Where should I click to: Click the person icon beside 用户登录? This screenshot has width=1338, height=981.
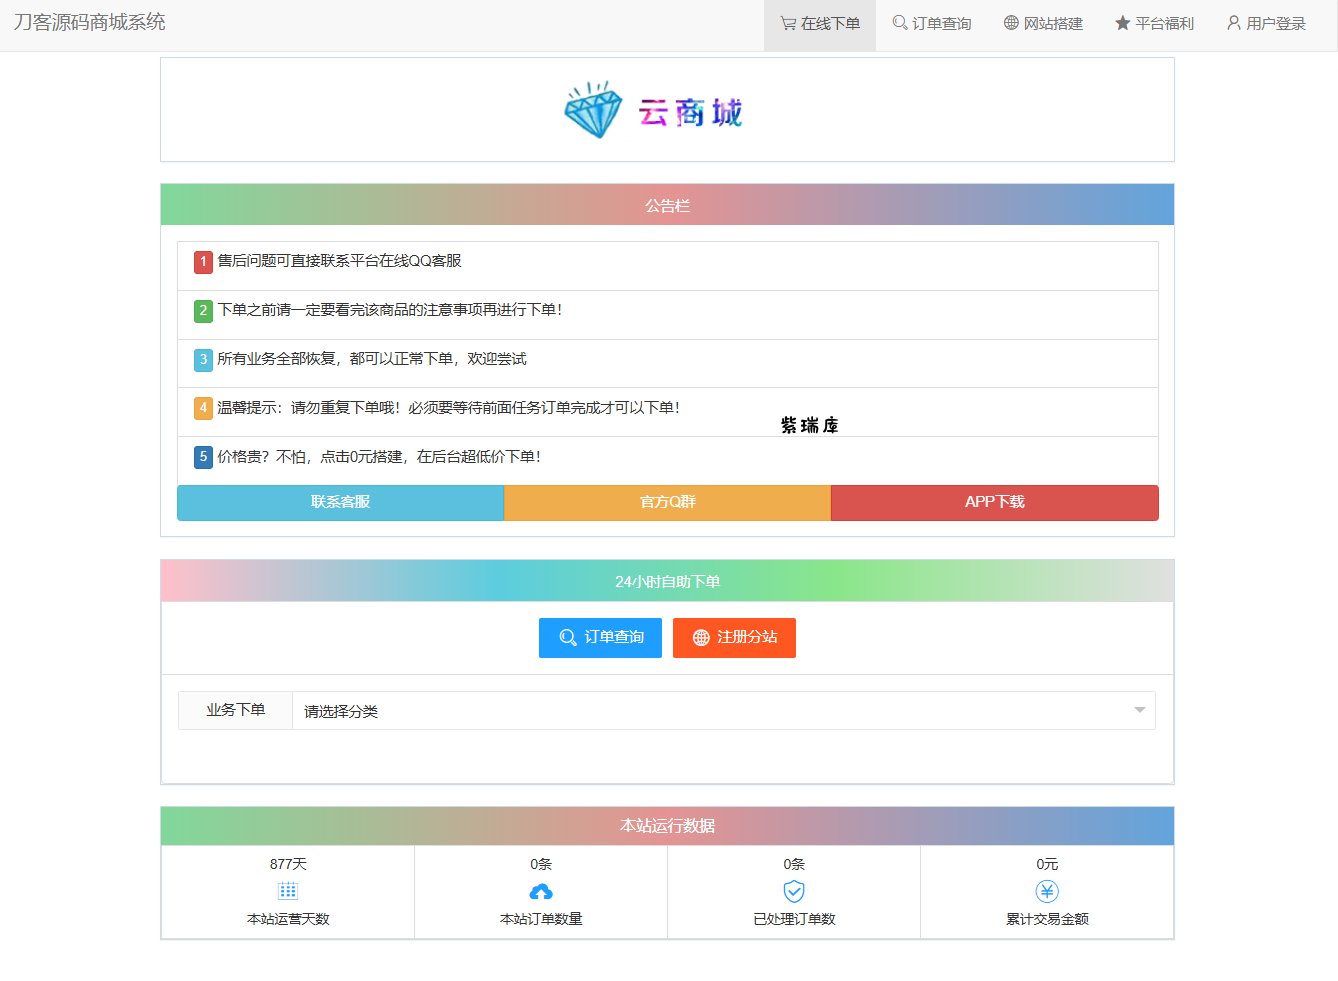[1233, 23]
